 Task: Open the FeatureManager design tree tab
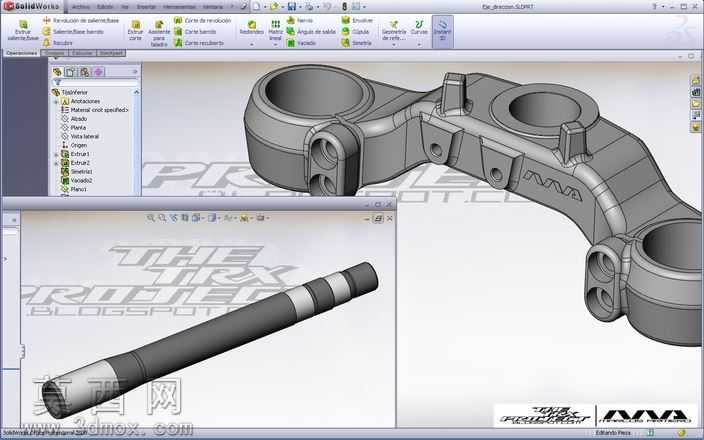(x=57, y=72)
